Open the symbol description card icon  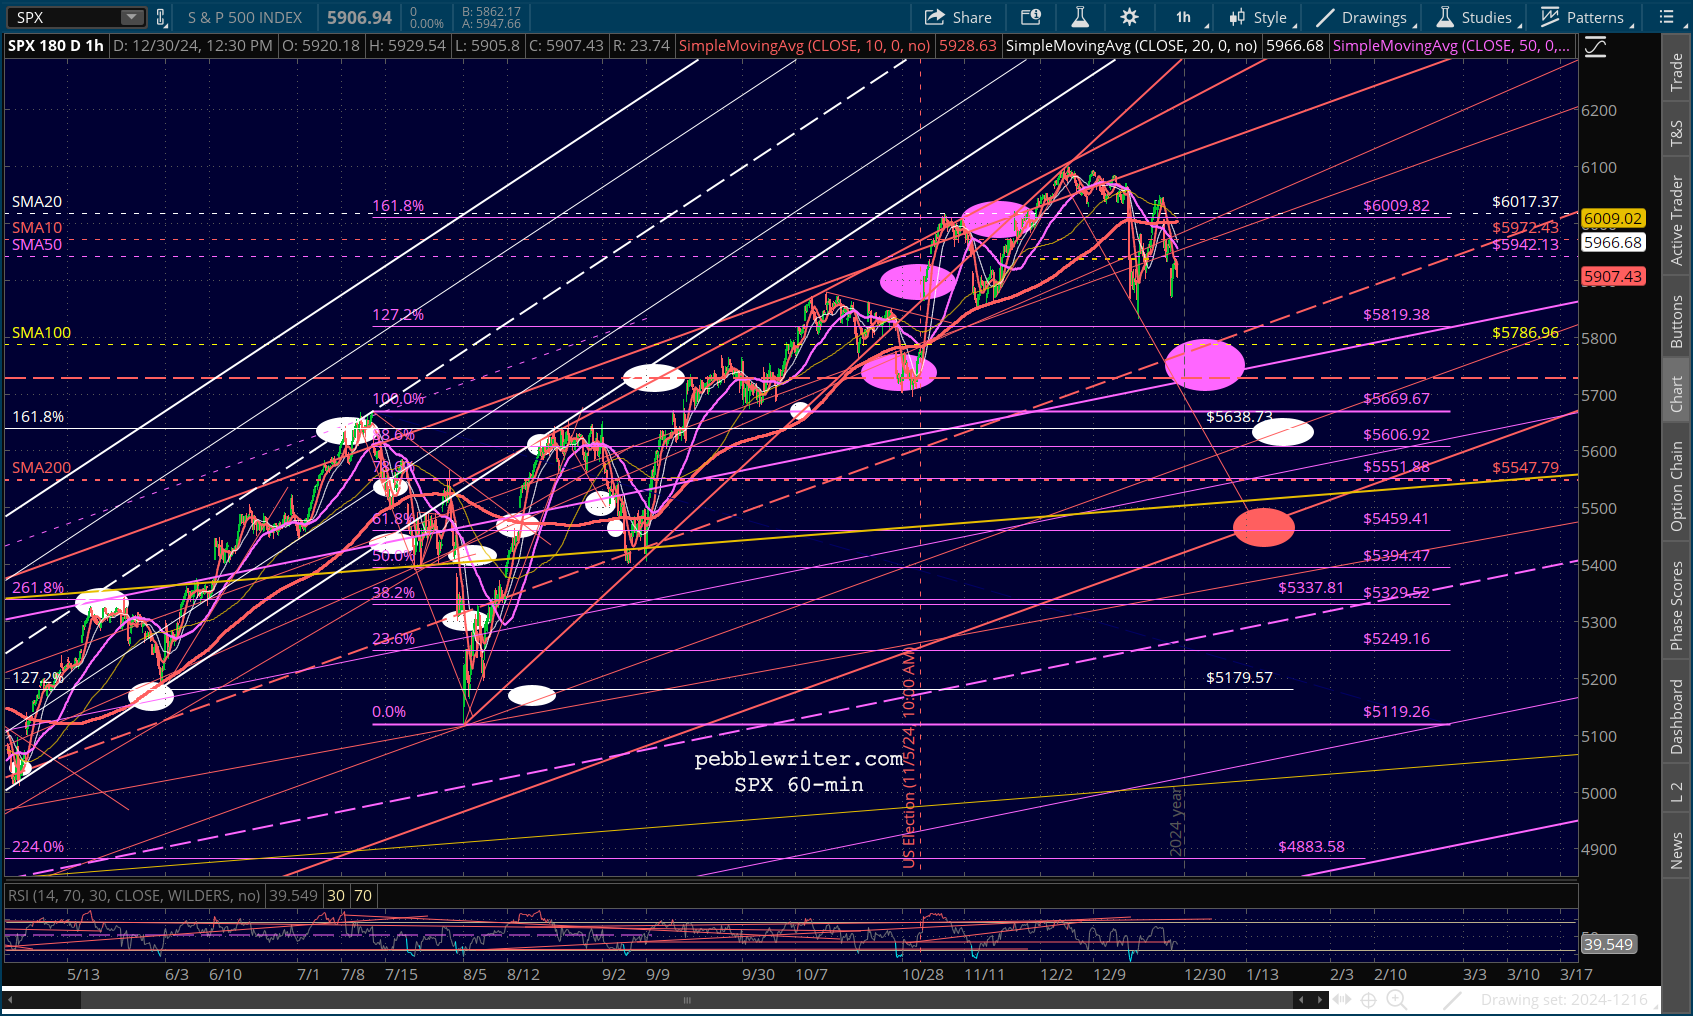click(x=1030, y=17)
